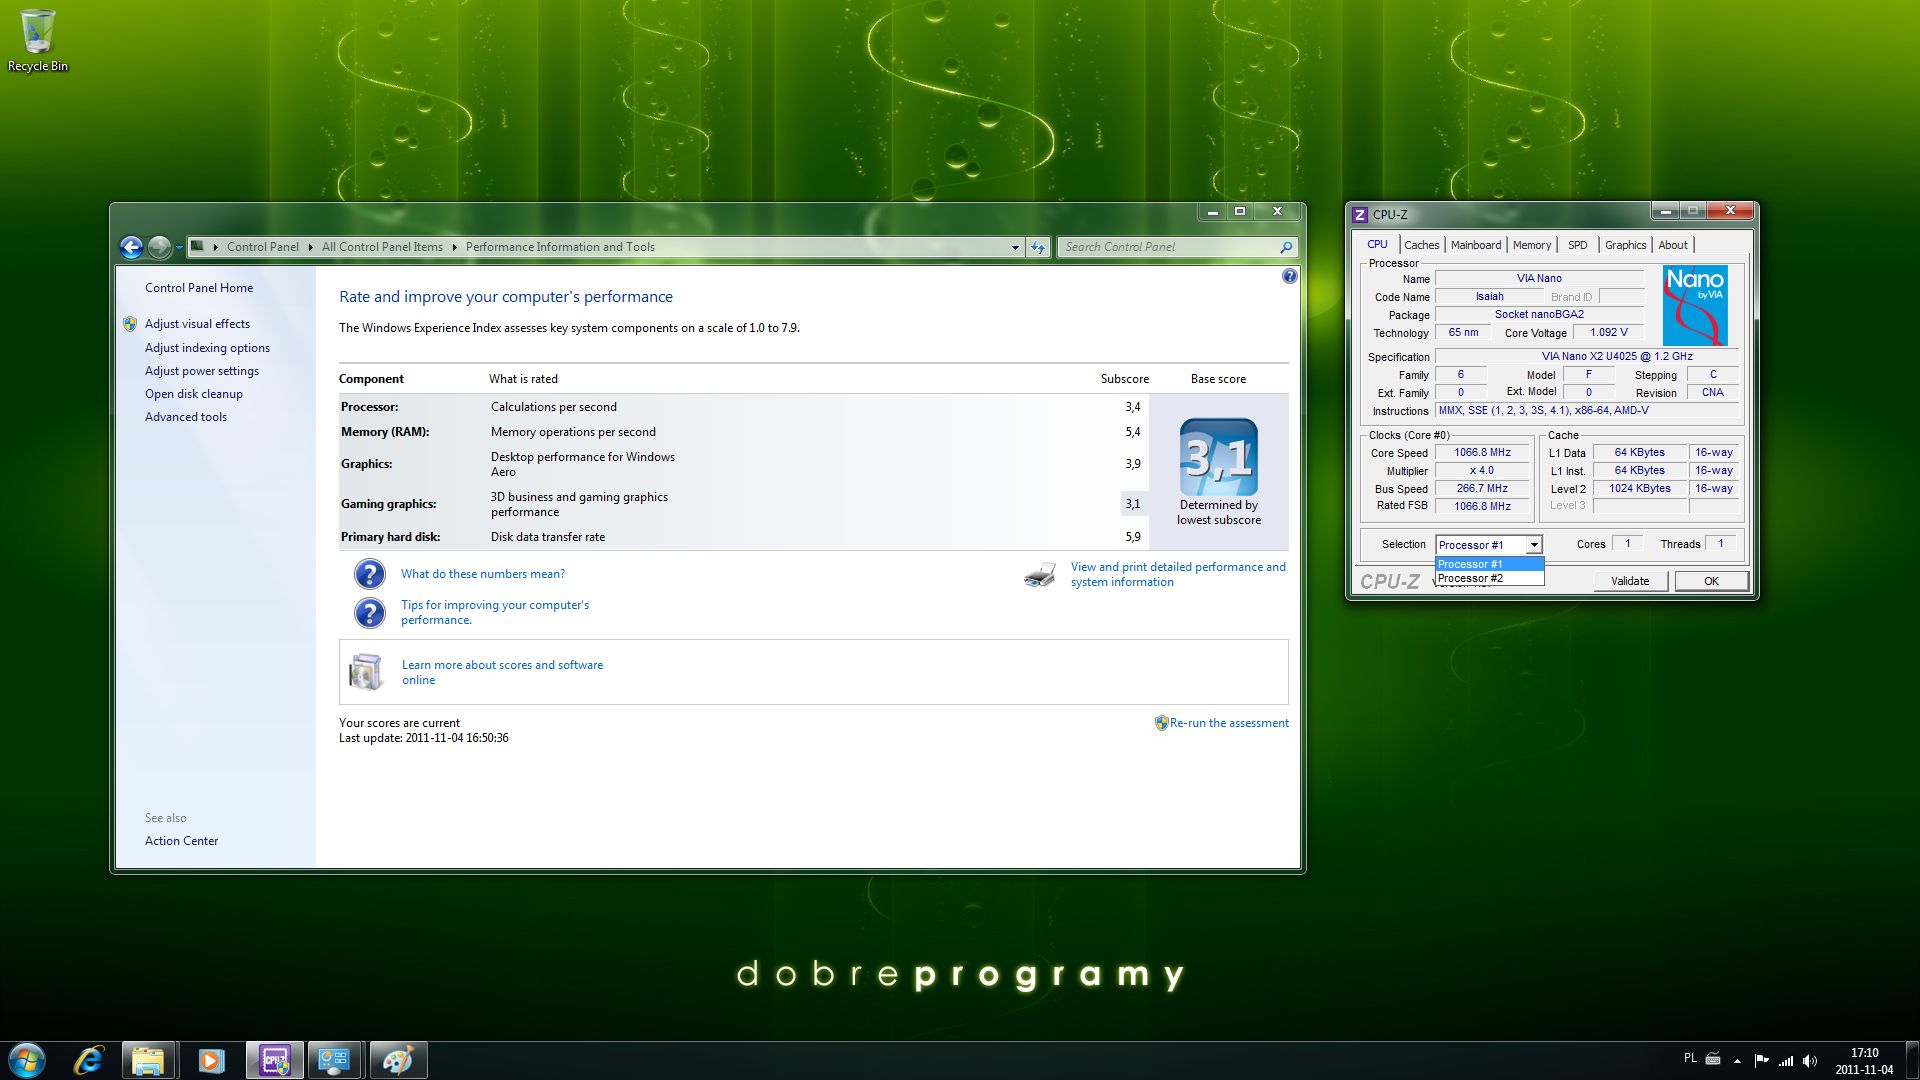Open 'Advanced tools' link
This screenshot has width=1920, height=1080.
point(186,417)
